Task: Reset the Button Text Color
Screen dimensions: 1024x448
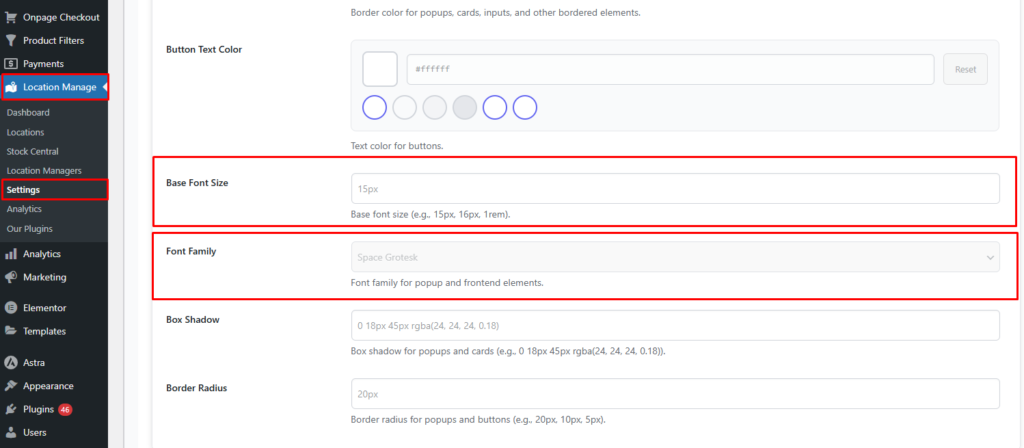Action: (965, 69)
